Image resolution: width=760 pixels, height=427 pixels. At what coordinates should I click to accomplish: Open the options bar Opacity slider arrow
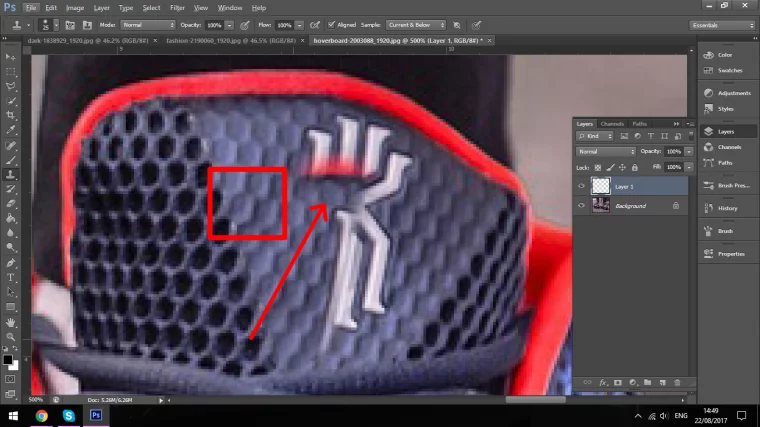click(x=229, y=25)
